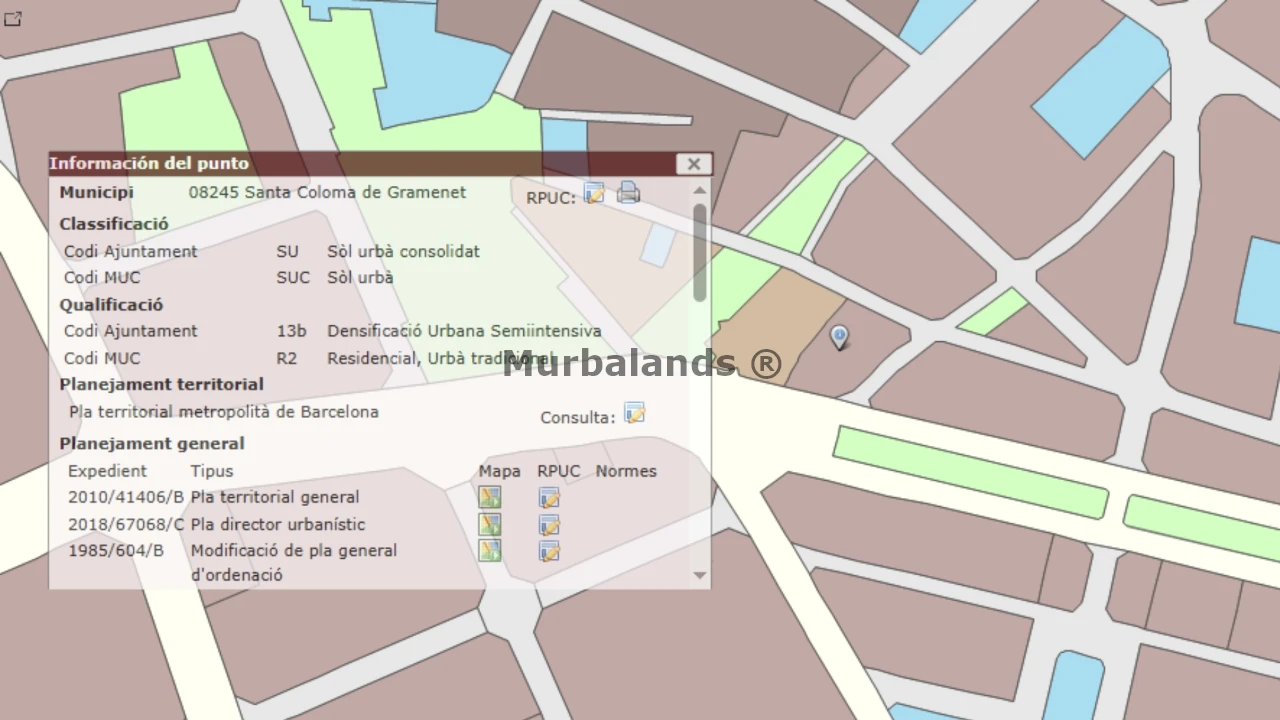The height and width of the screenshot is (720, 1280).
Task: Click the panel scrollbar's up arrow
Action: coord(699,190)
